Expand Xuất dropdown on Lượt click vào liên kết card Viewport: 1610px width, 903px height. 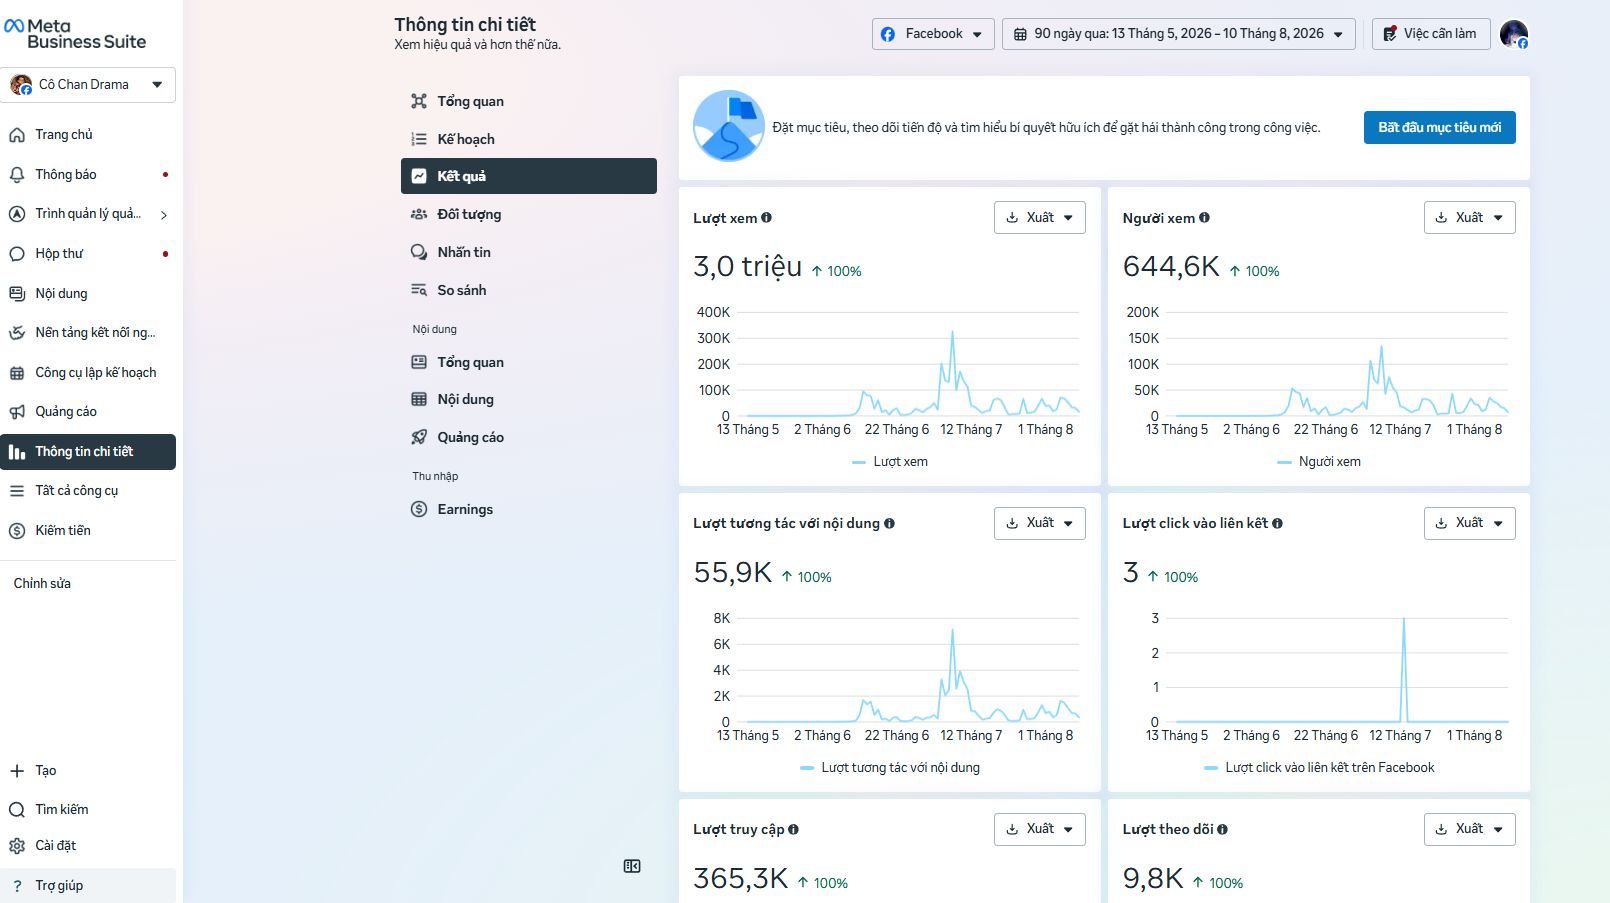pyautogui.click(x=1469, y=523)
